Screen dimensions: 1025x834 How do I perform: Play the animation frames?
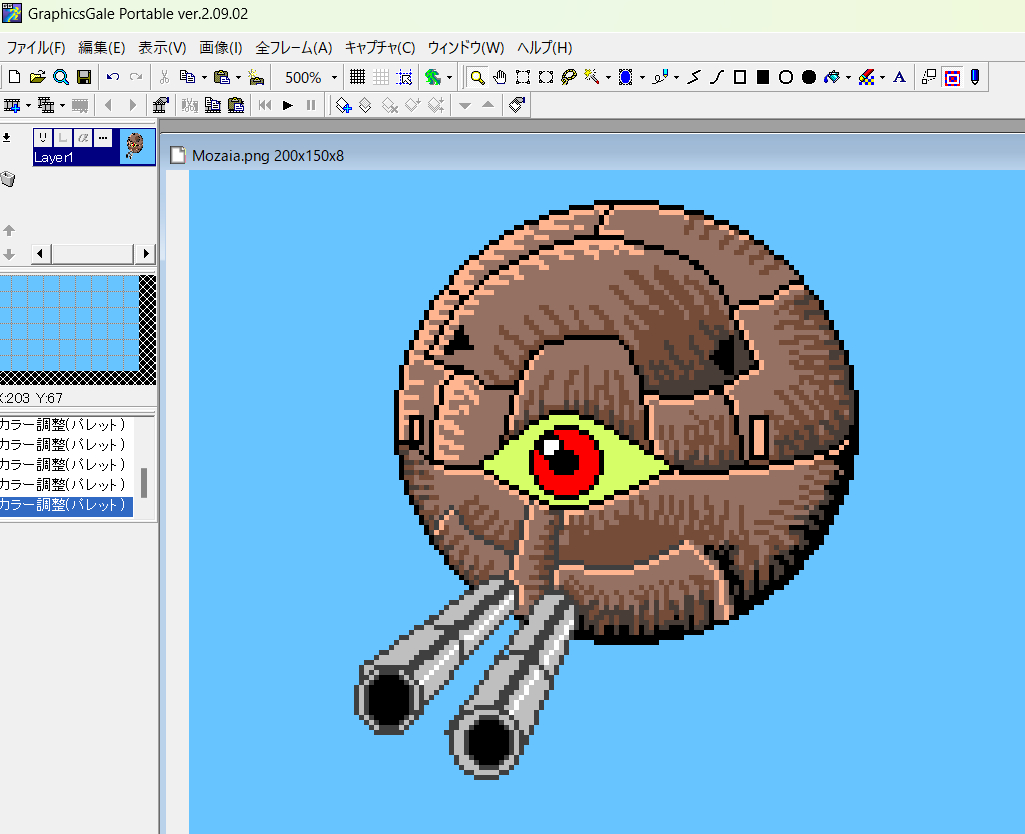click(288, 105)
